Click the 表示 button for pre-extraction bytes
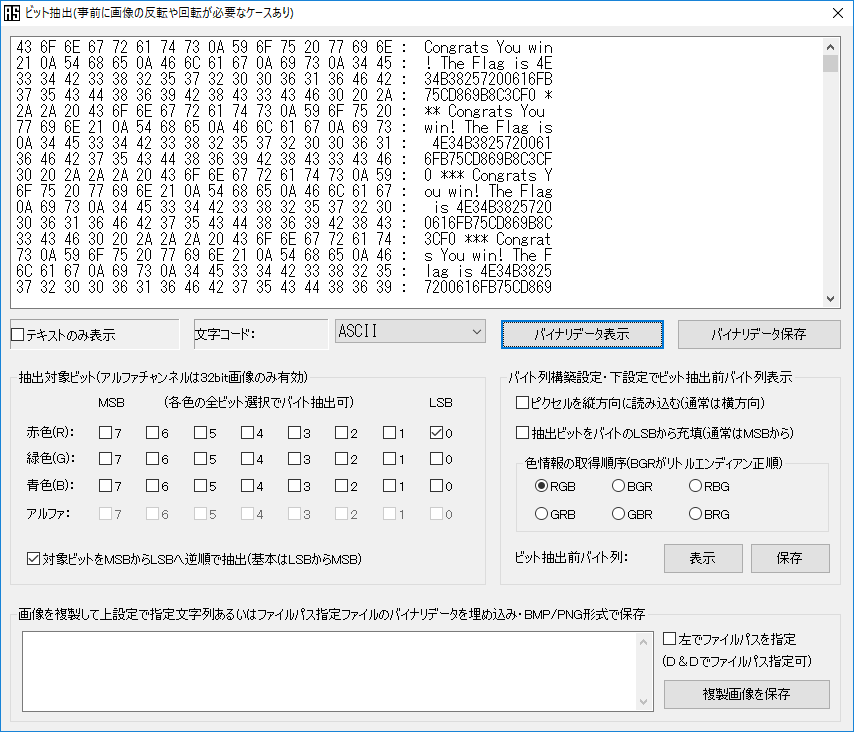854x732 pixels. pos(703,558)
